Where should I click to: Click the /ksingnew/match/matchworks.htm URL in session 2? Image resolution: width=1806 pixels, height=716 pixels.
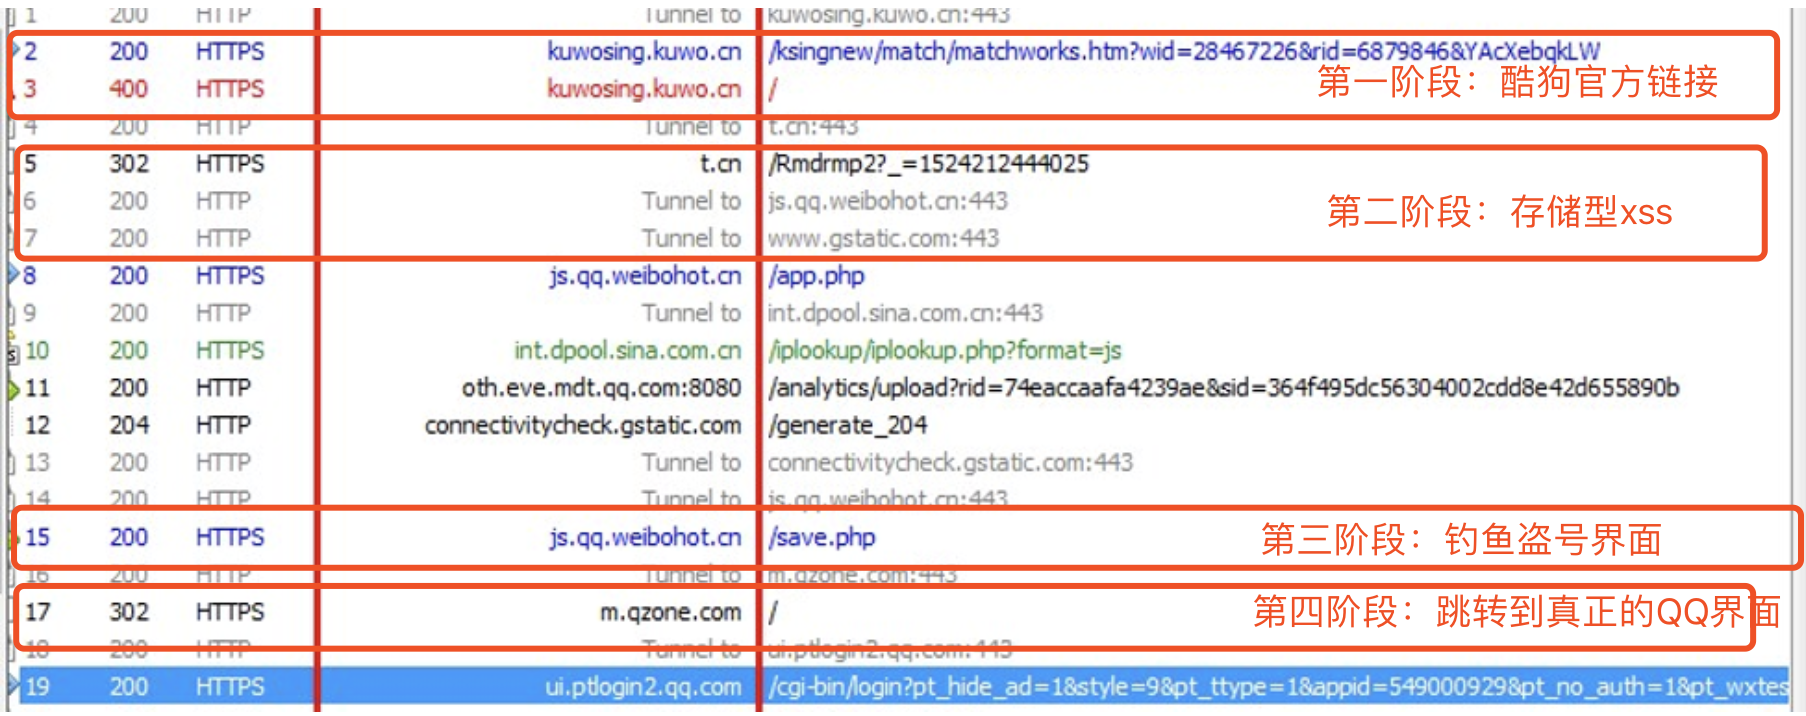point(1184,52)
